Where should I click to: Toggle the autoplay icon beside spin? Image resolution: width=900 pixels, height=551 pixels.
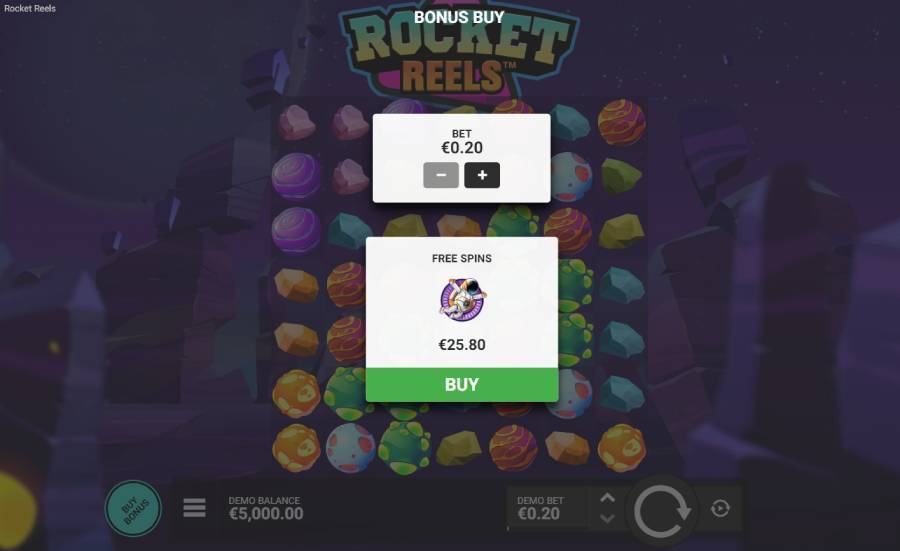[720, 509]
